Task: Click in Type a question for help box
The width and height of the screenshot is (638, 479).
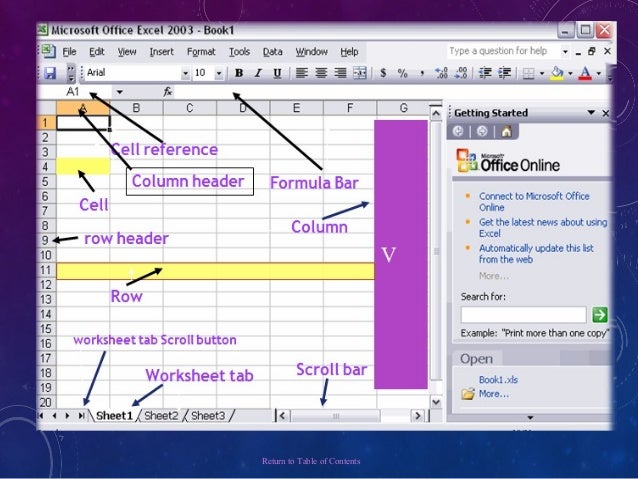Action: coord(503,51)
